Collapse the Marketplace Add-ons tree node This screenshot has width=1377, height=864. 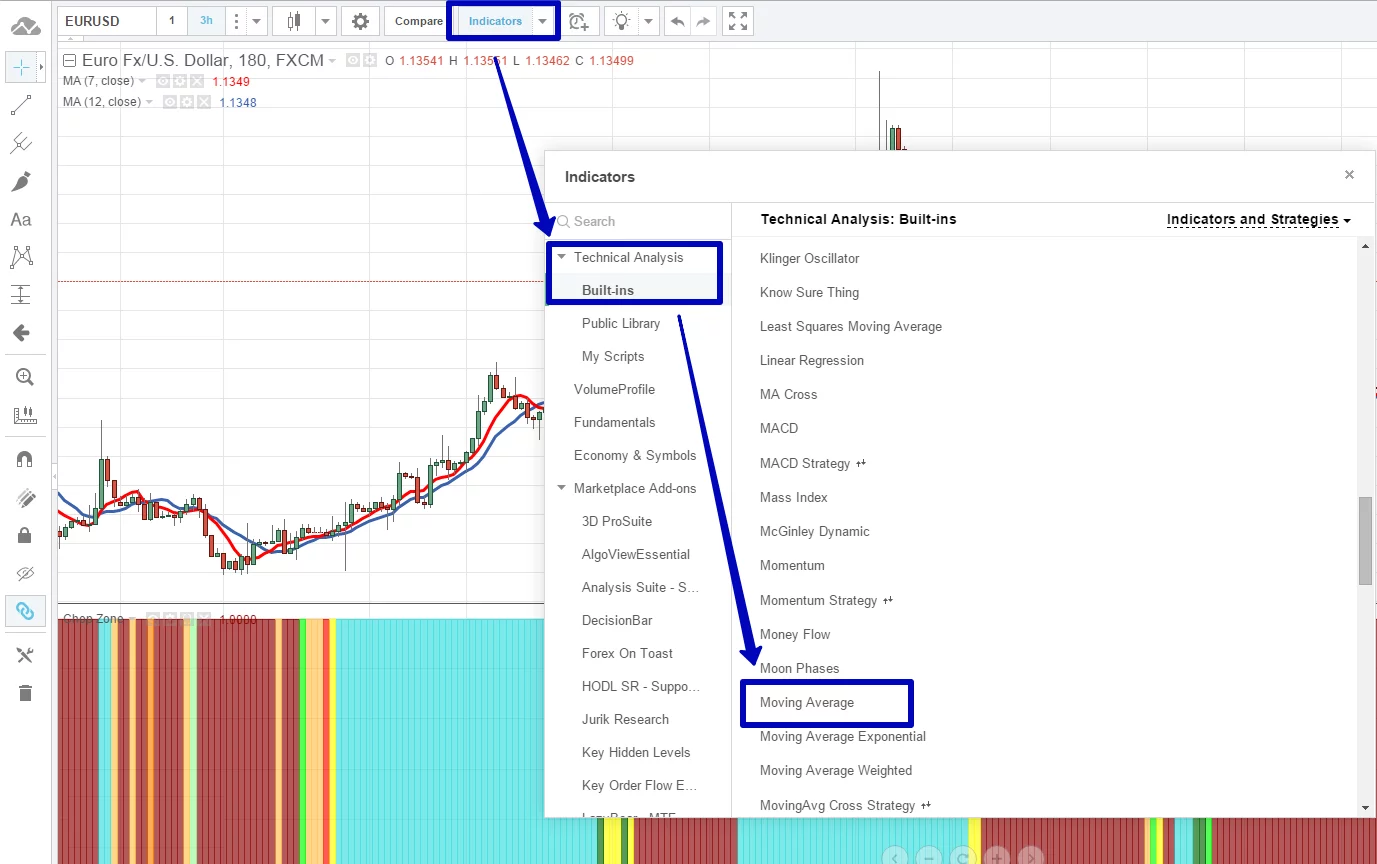(x=561, y=488)
